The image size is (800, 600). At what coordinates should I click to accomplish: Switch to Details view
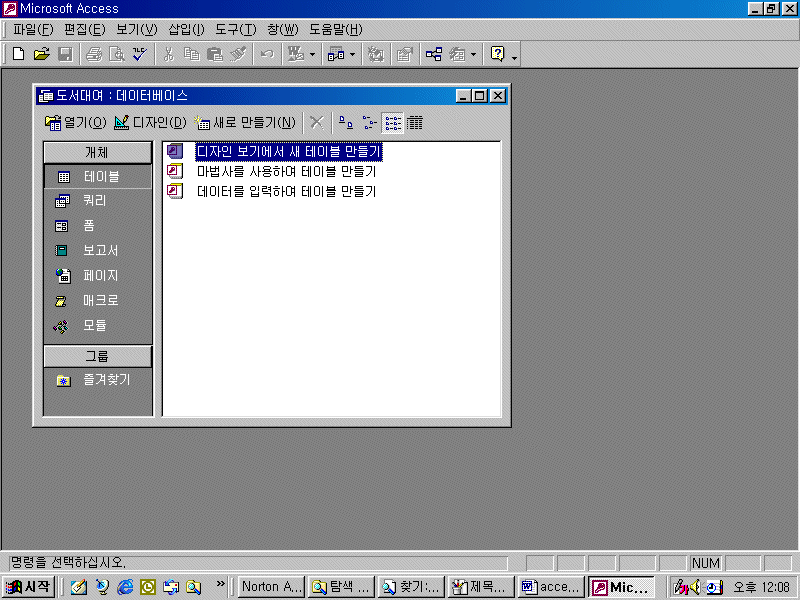point(415,122)
